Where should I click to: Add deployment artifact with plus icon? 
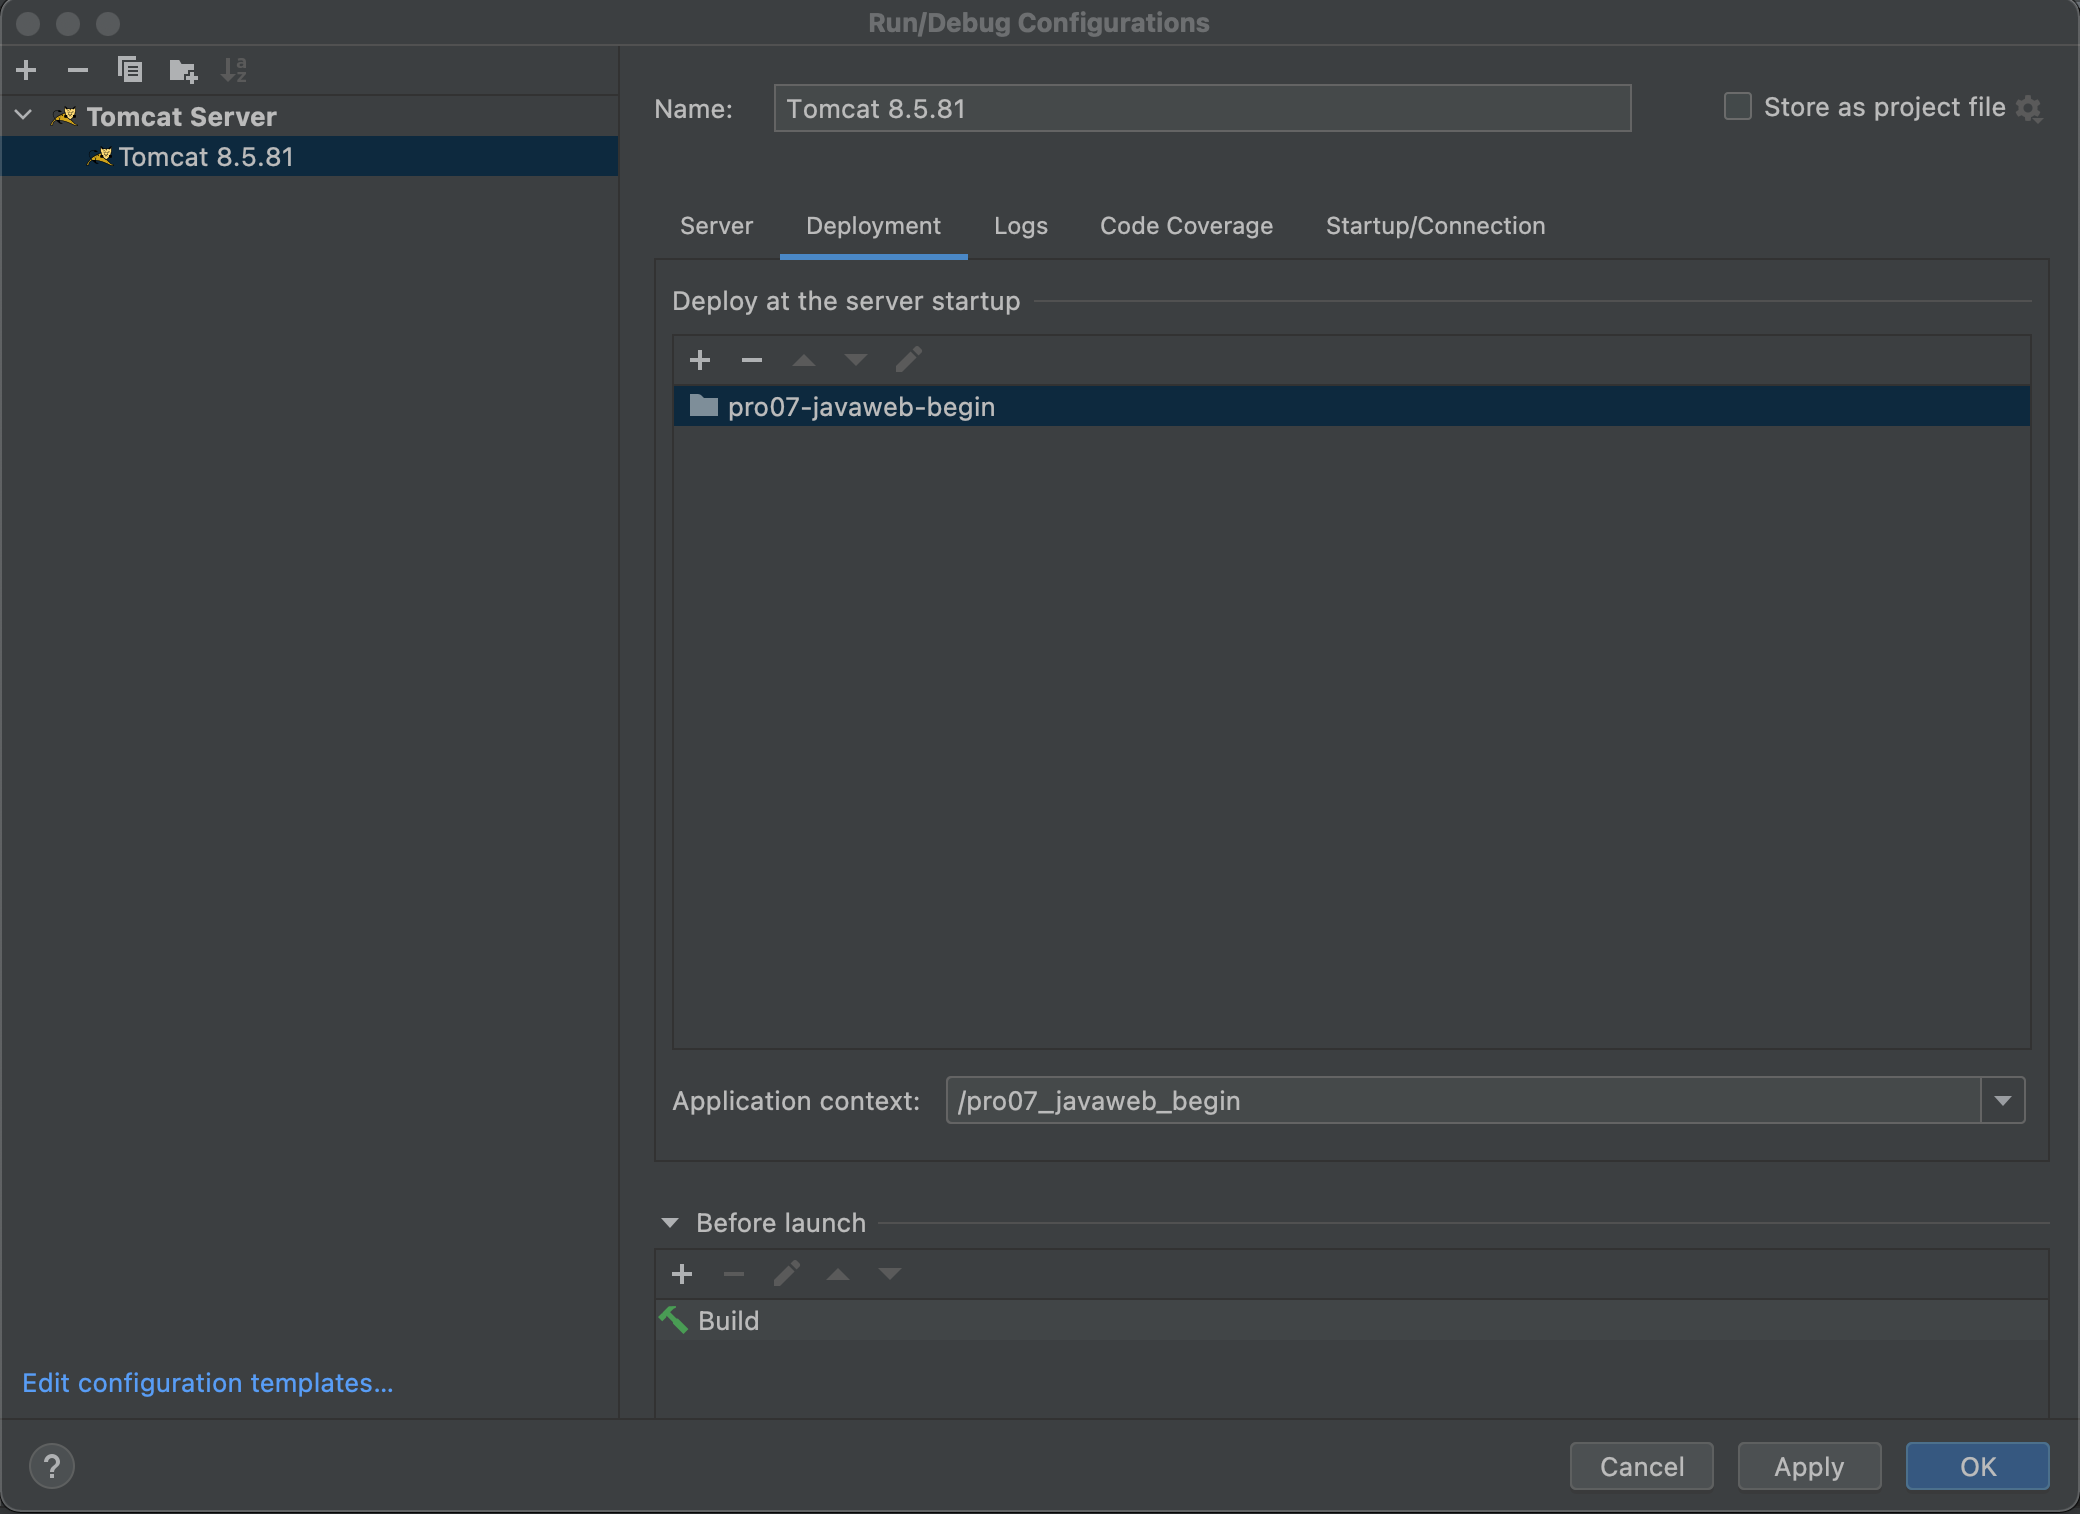[700, 360]
